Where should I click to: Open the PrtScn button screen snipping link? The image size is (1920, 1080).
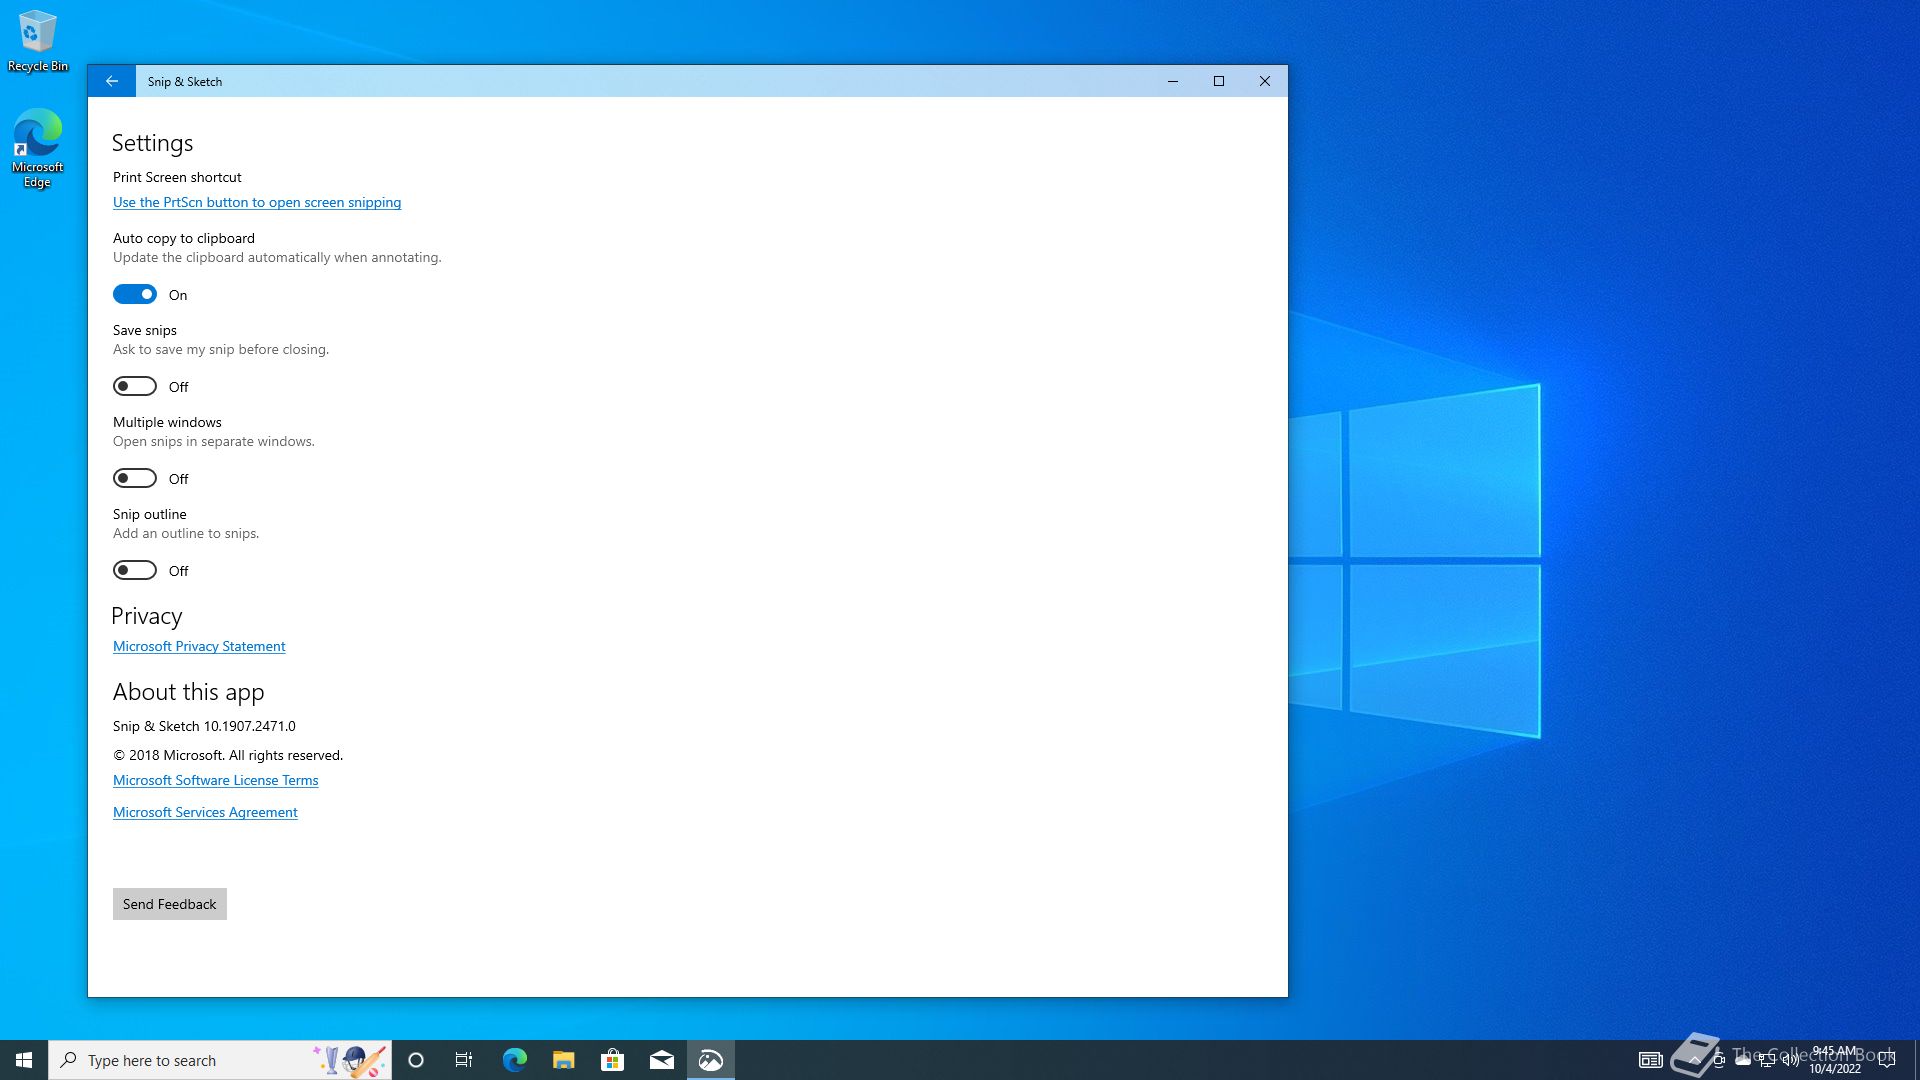click(x=257, y=202)
